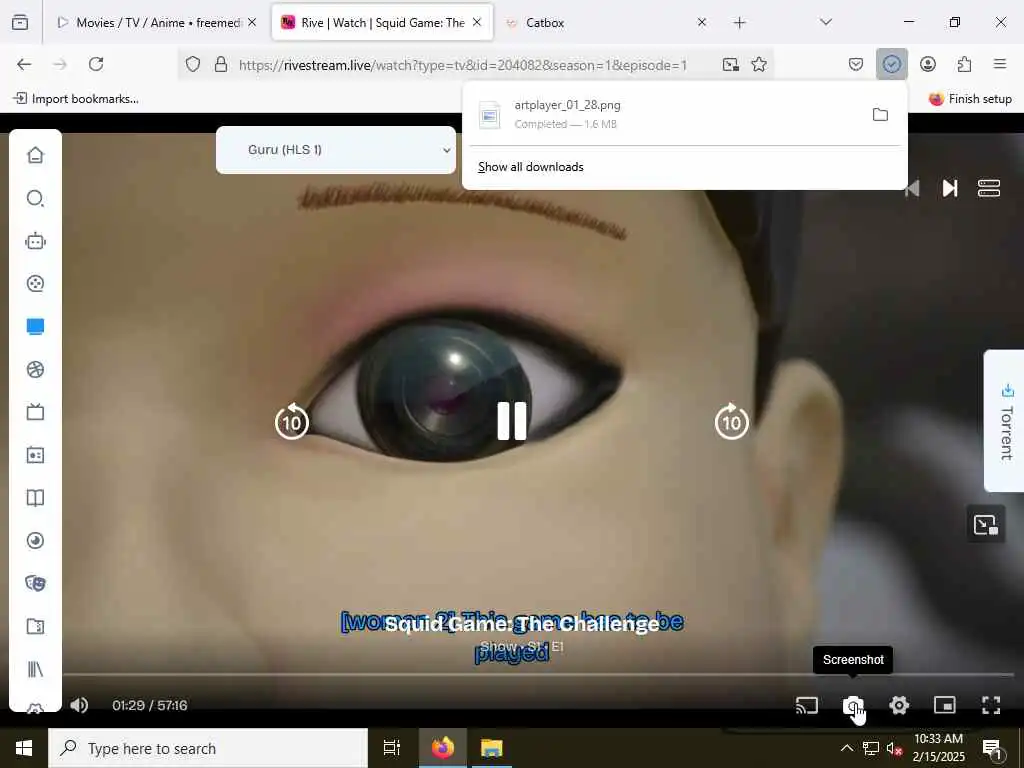Rewind the video by 10 seconds
The height and width of the screenshot is (768, 1024).
[x=291, y=422]
